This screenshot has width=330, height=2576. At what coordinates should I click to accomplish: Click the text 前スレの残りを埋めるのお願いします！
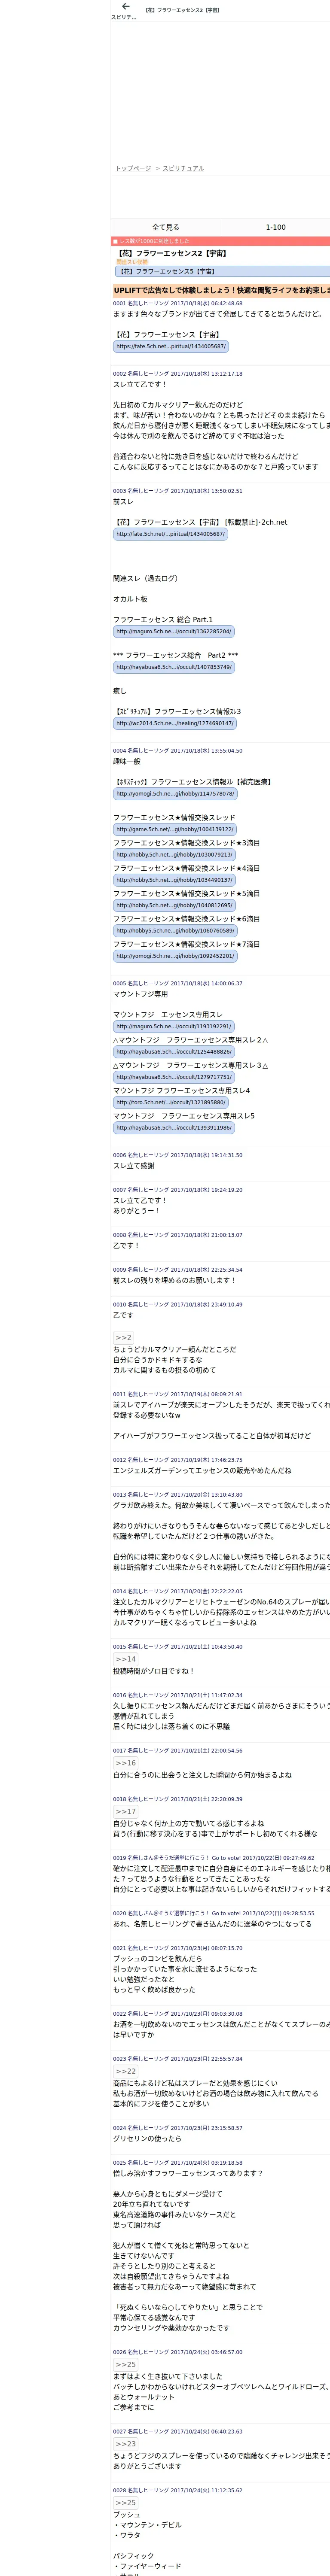(x=174, y=1280)
